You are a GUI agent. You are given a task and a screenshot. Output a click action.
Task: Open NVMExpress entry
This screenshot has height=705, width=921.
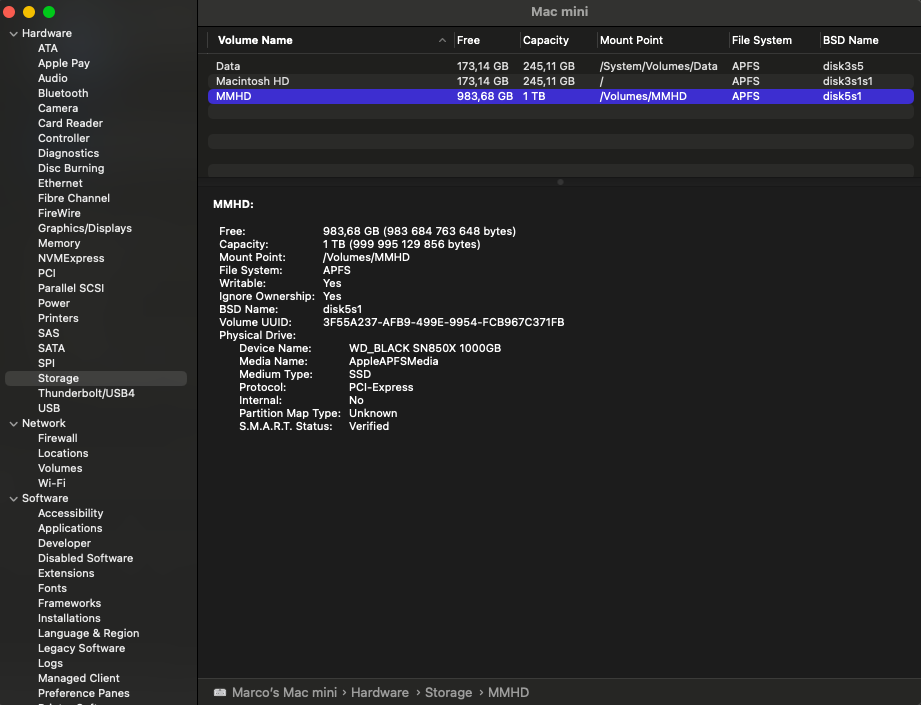click(x=71, y=258)
